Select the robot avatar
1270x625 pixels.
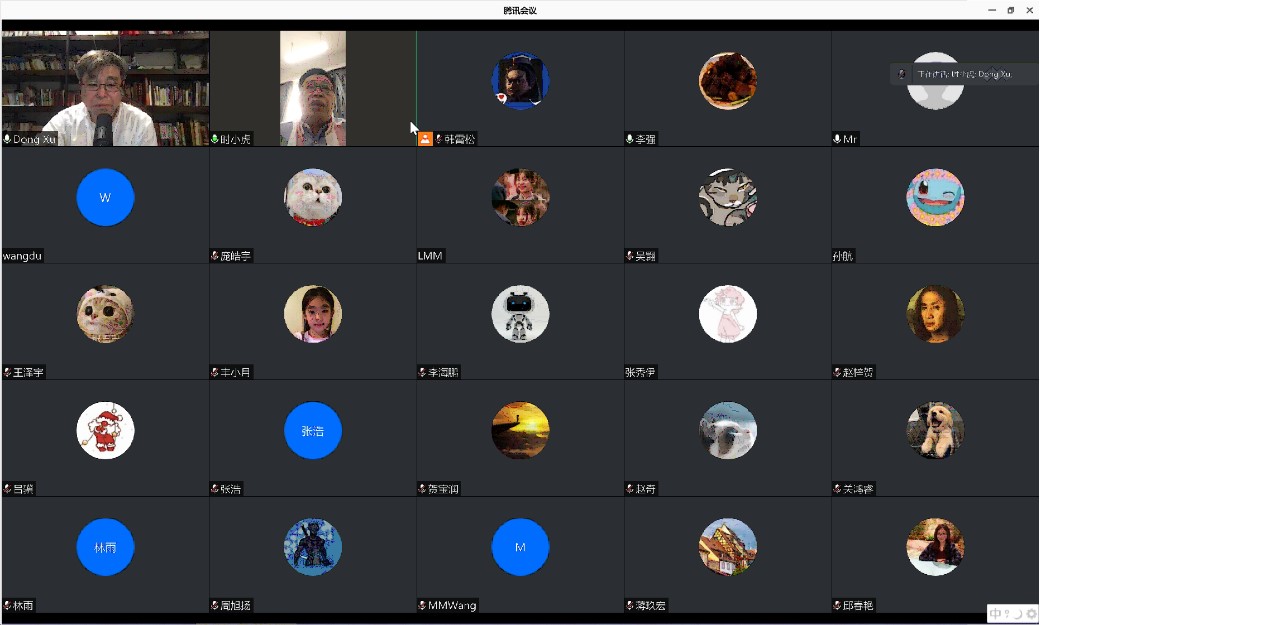(x=520, y=314)
